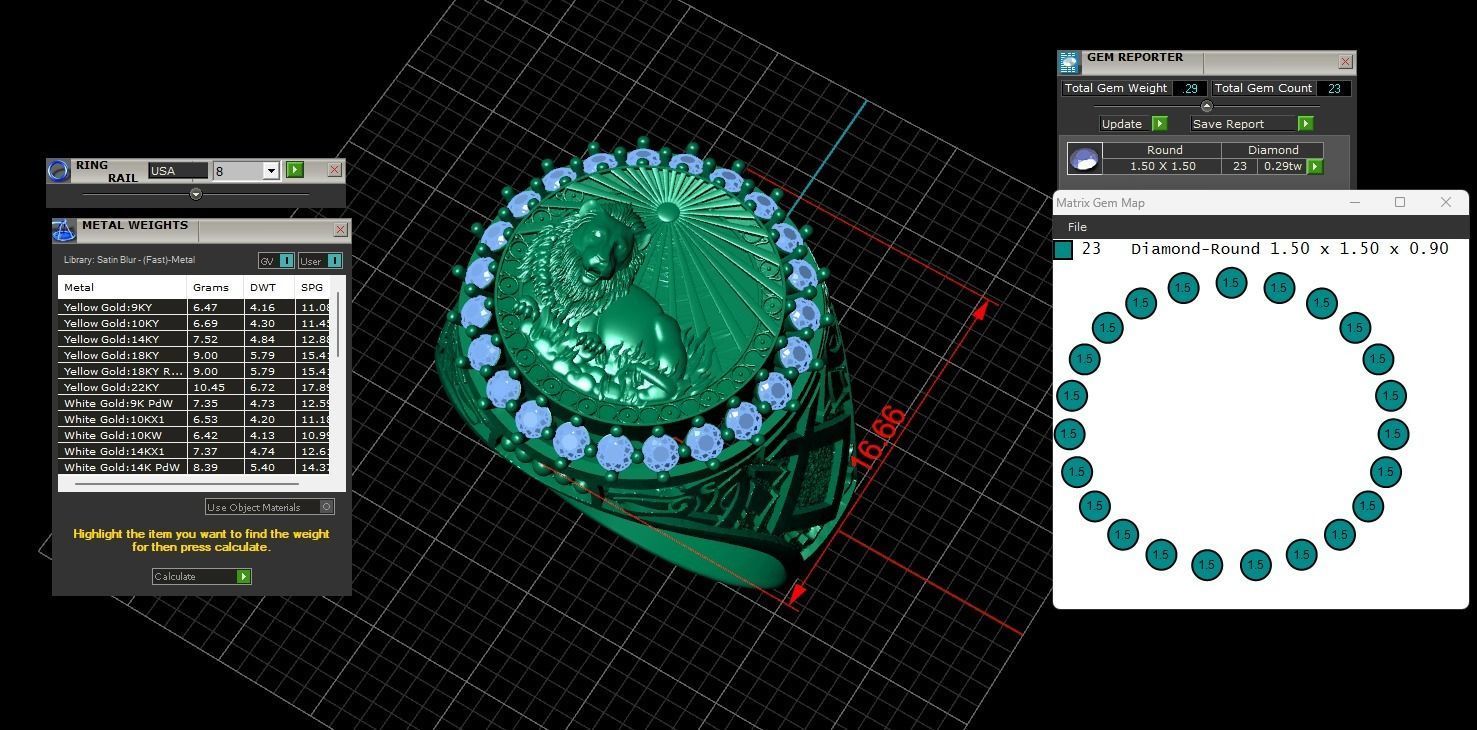Click the Ring Rail tool icon

(x=59, y=171)
